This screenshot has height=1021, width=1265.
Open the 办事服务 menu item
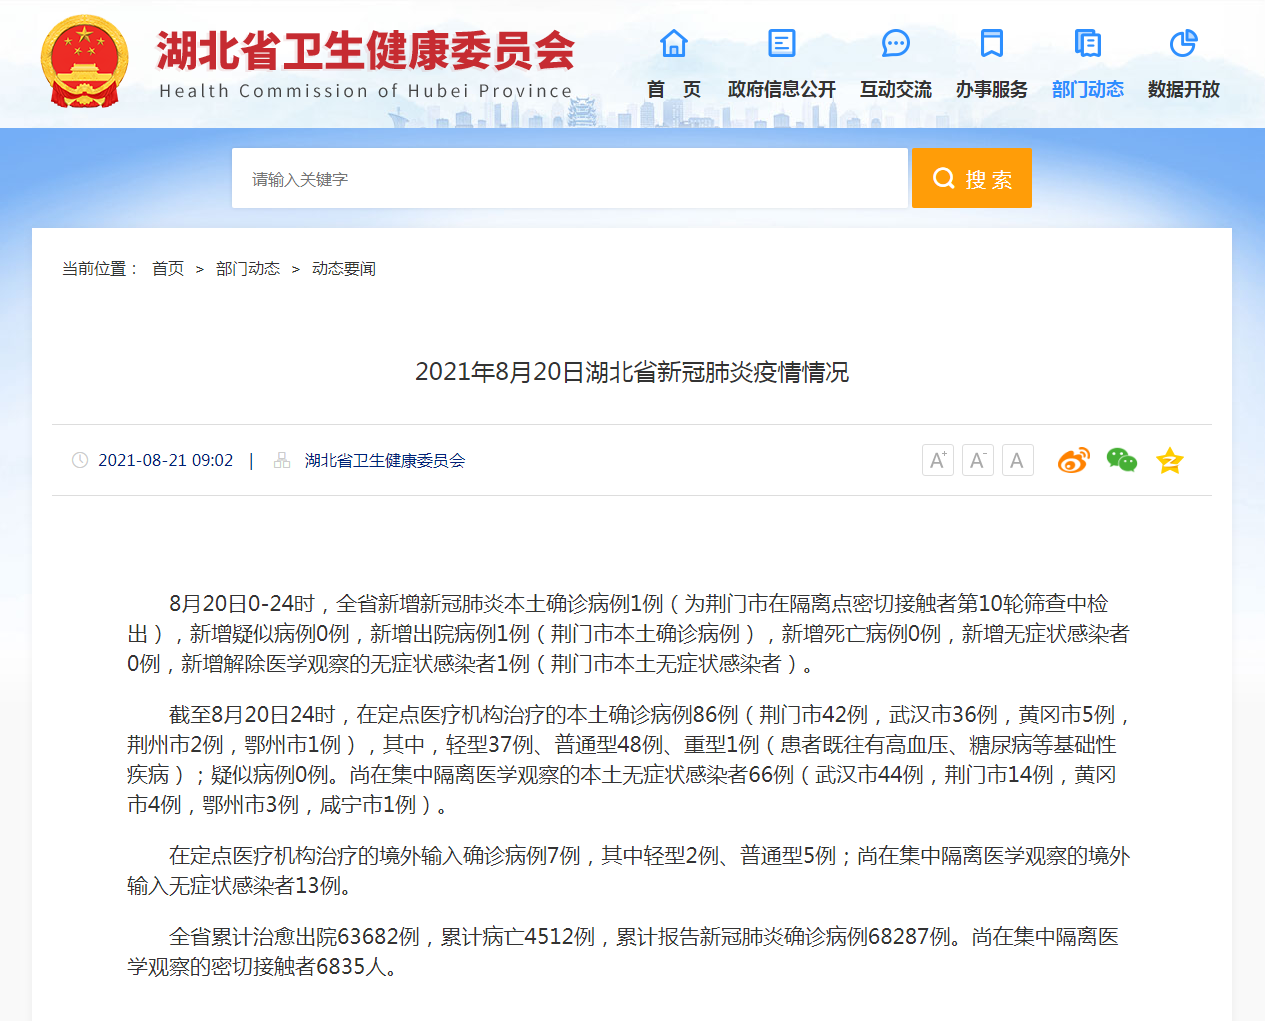[992, 89]
